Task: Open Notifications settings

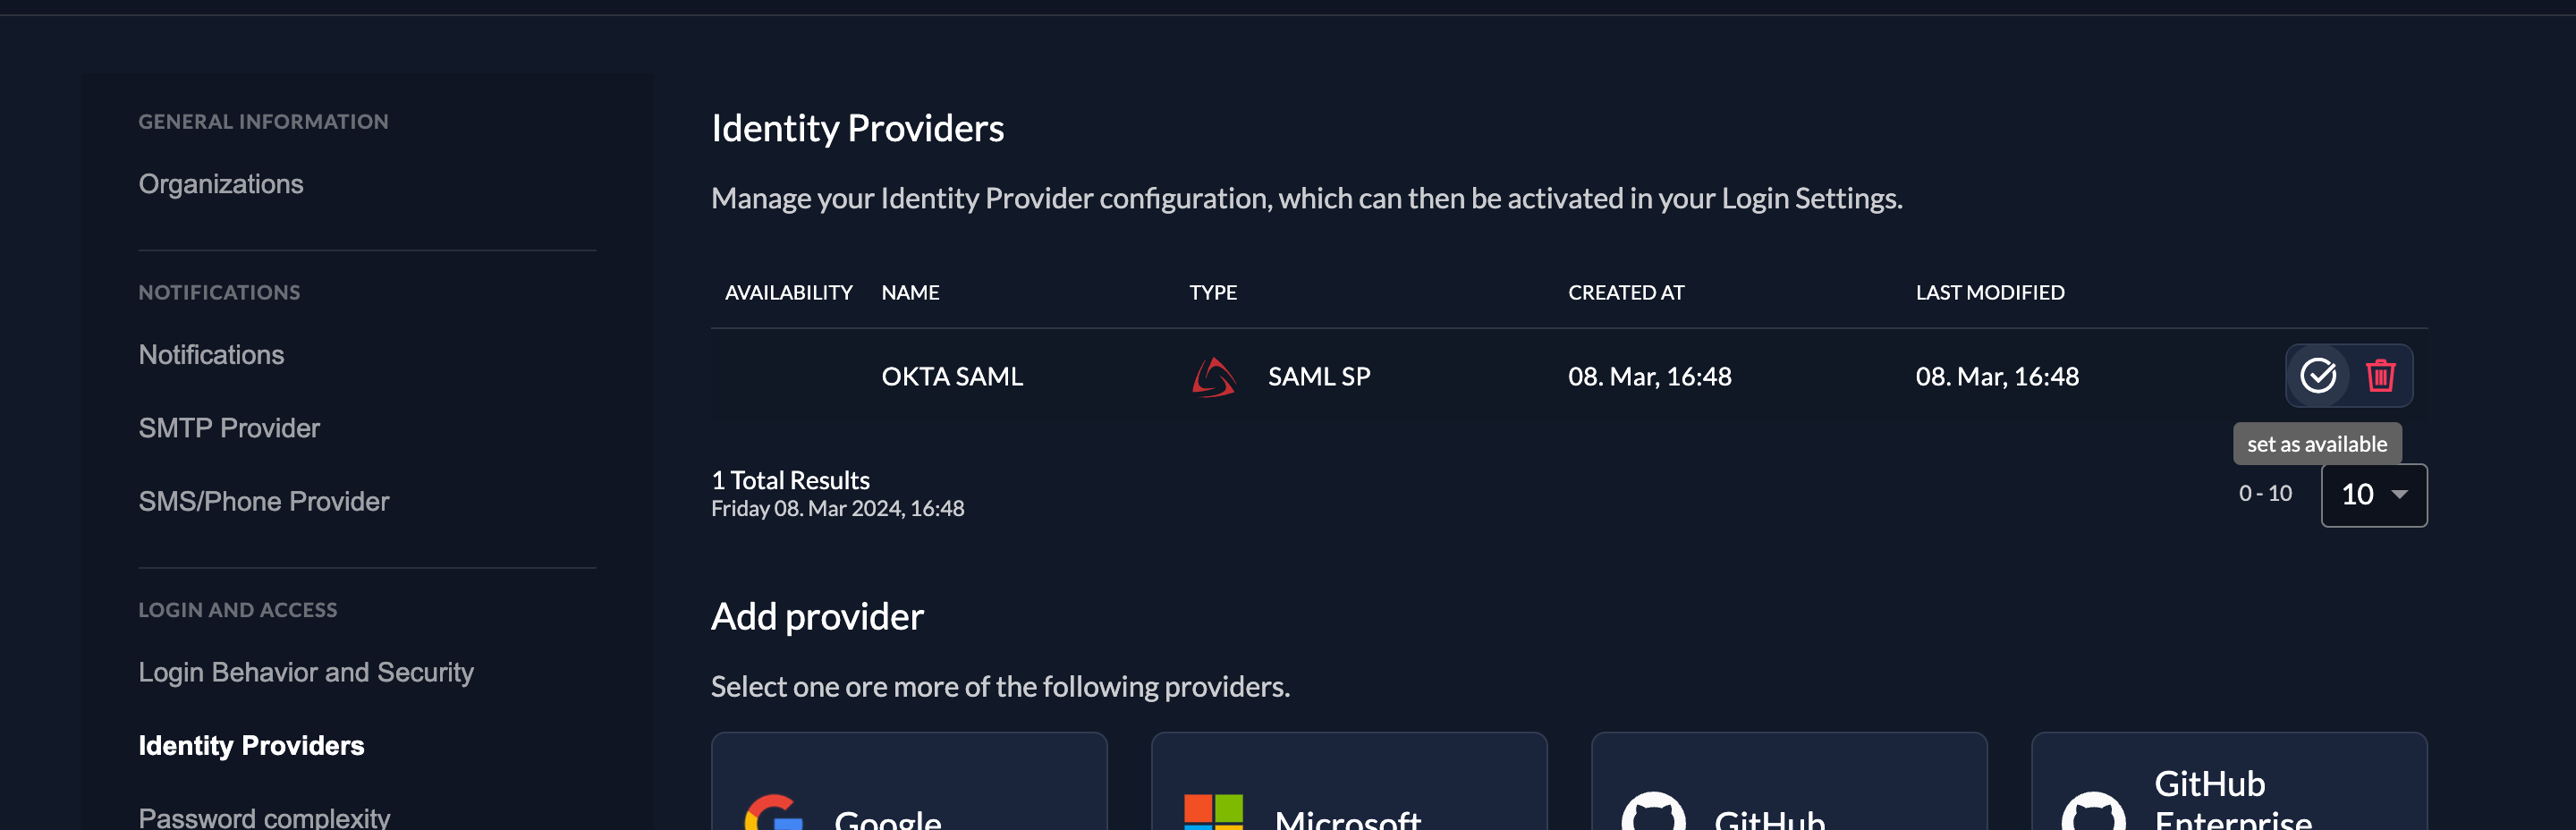Action: (211, 354)
